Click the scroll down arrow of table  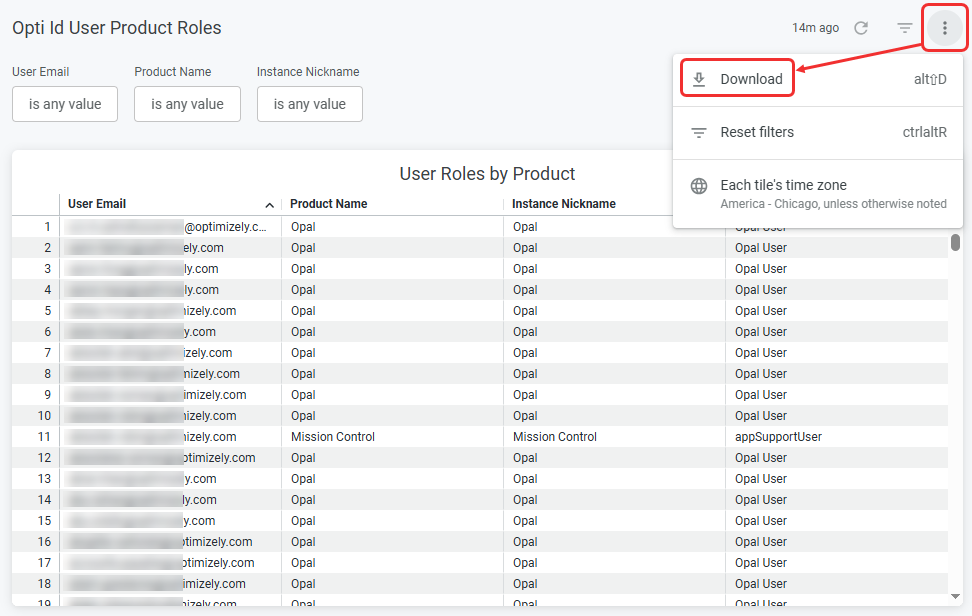[x=955, y=597]
